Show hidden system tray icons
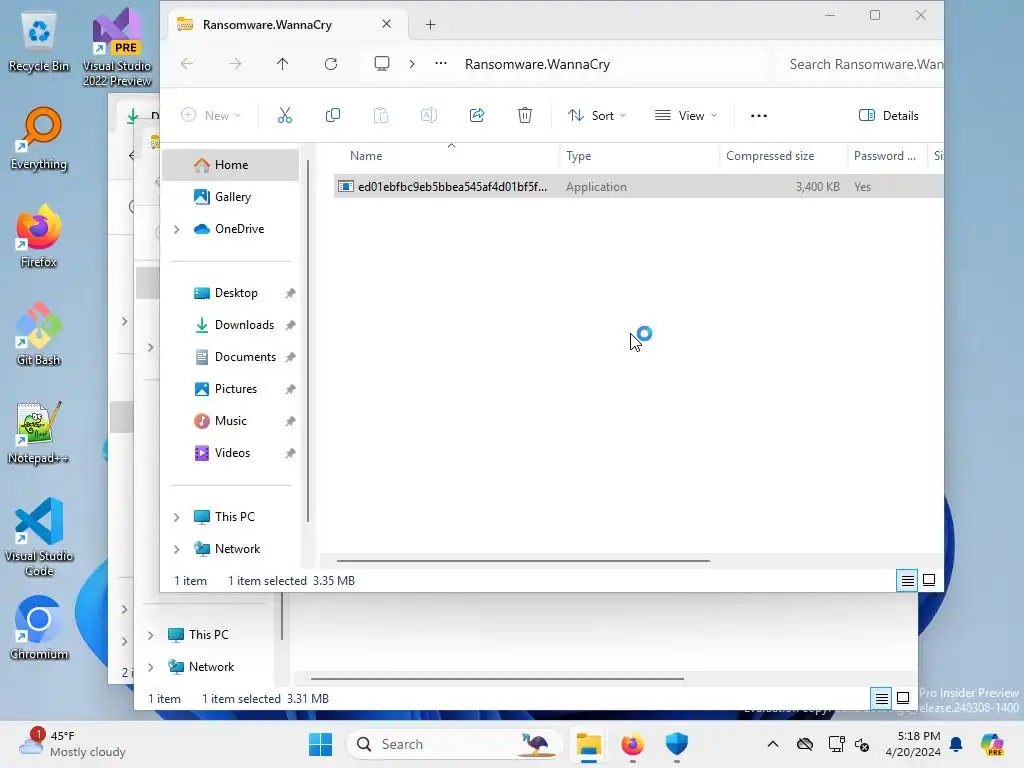 point(773,744)
